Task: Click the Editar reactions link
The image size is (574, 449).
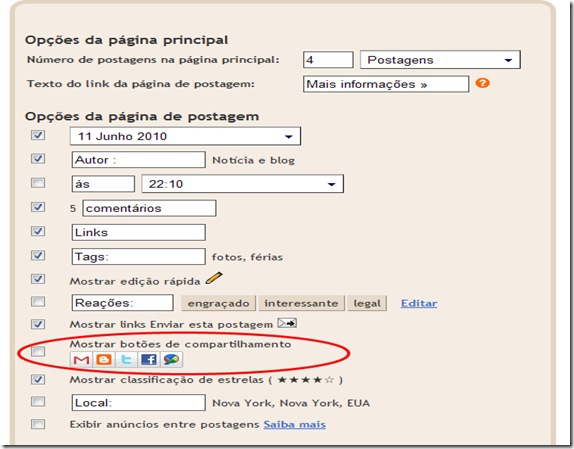Action: 419,303
